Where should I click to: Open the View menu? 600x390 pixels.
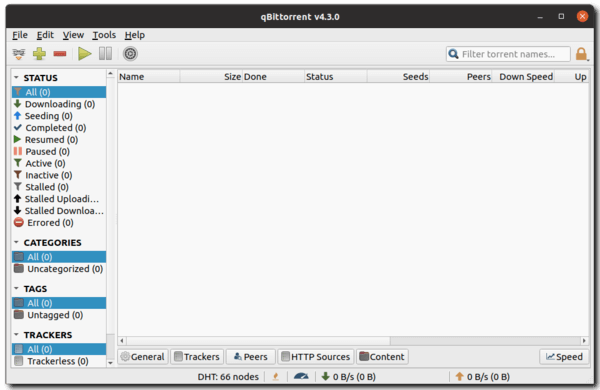click(73, 35)
